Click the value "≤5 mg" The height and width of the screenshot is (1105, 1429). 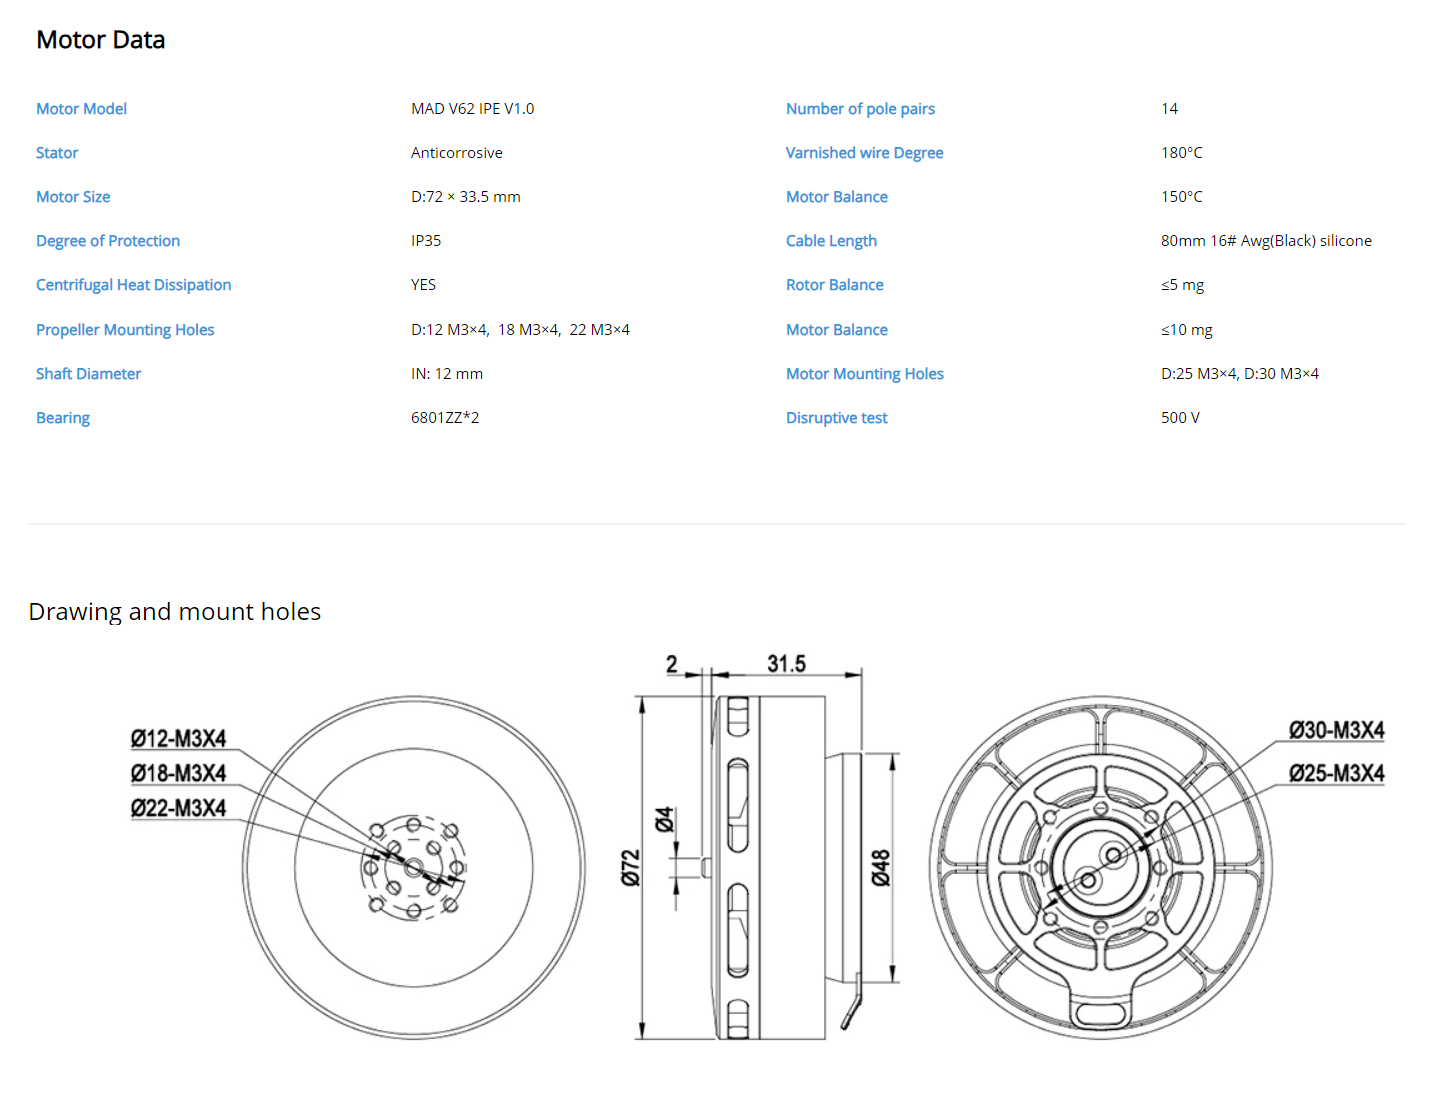1182,285
